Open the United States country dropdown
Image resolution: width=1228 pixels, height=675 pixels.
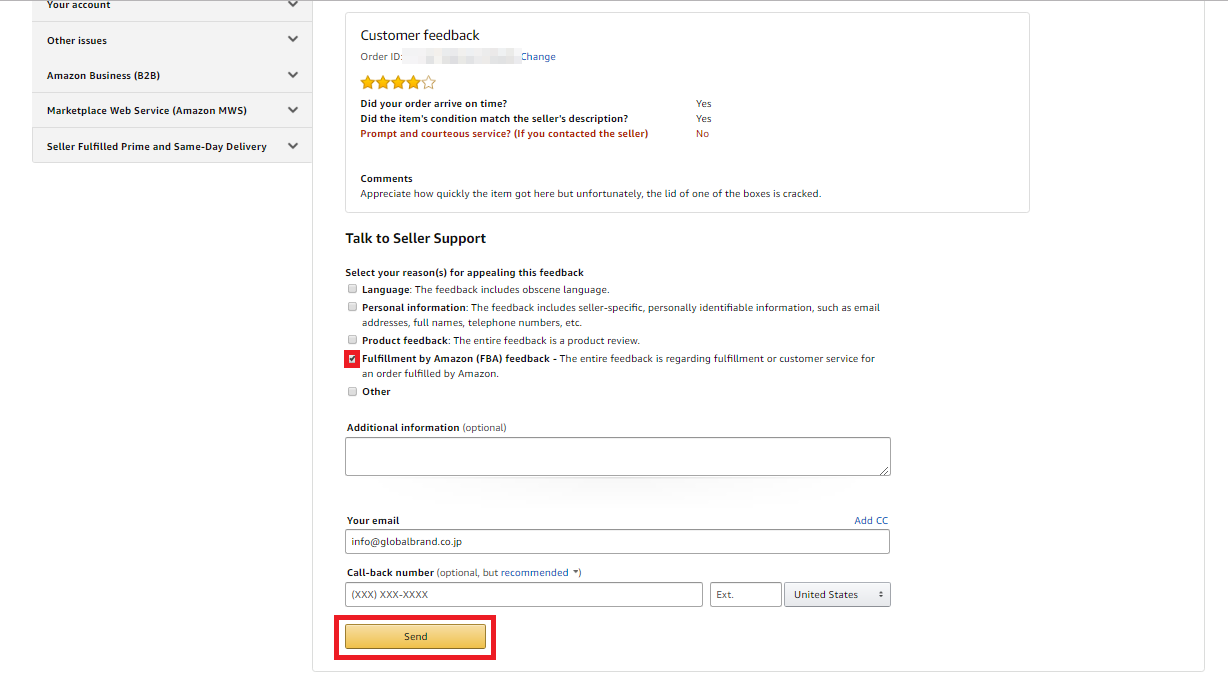click(837, 594)
